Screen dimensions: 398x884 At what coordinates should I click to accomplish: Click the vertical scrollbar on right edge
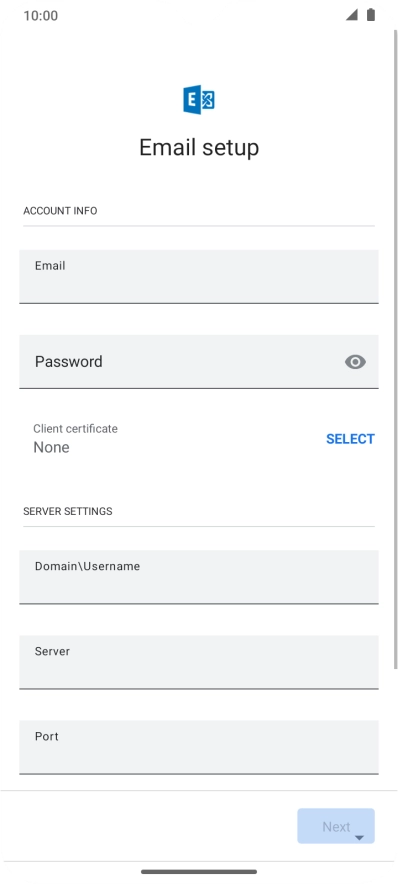395,350
